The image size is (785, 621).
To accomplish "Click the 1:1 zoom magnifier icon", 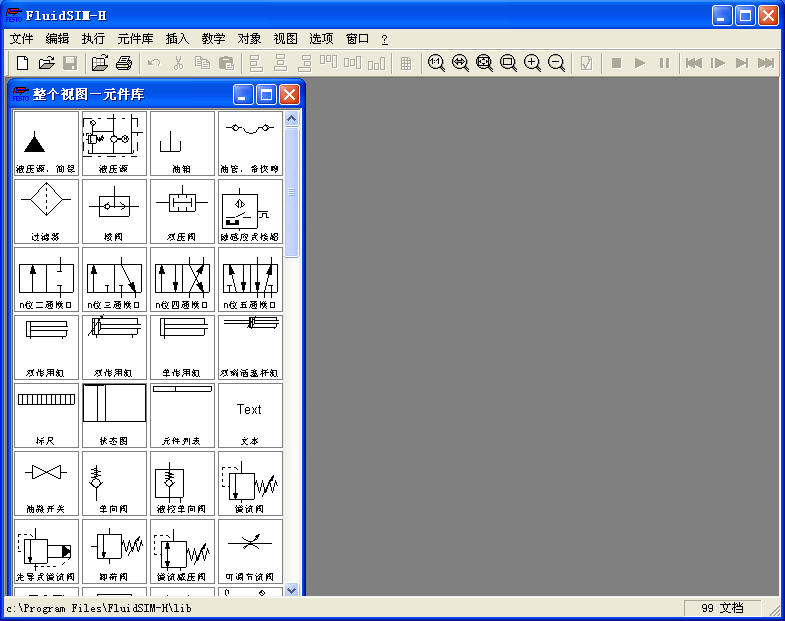I will (x=436, y=63).
